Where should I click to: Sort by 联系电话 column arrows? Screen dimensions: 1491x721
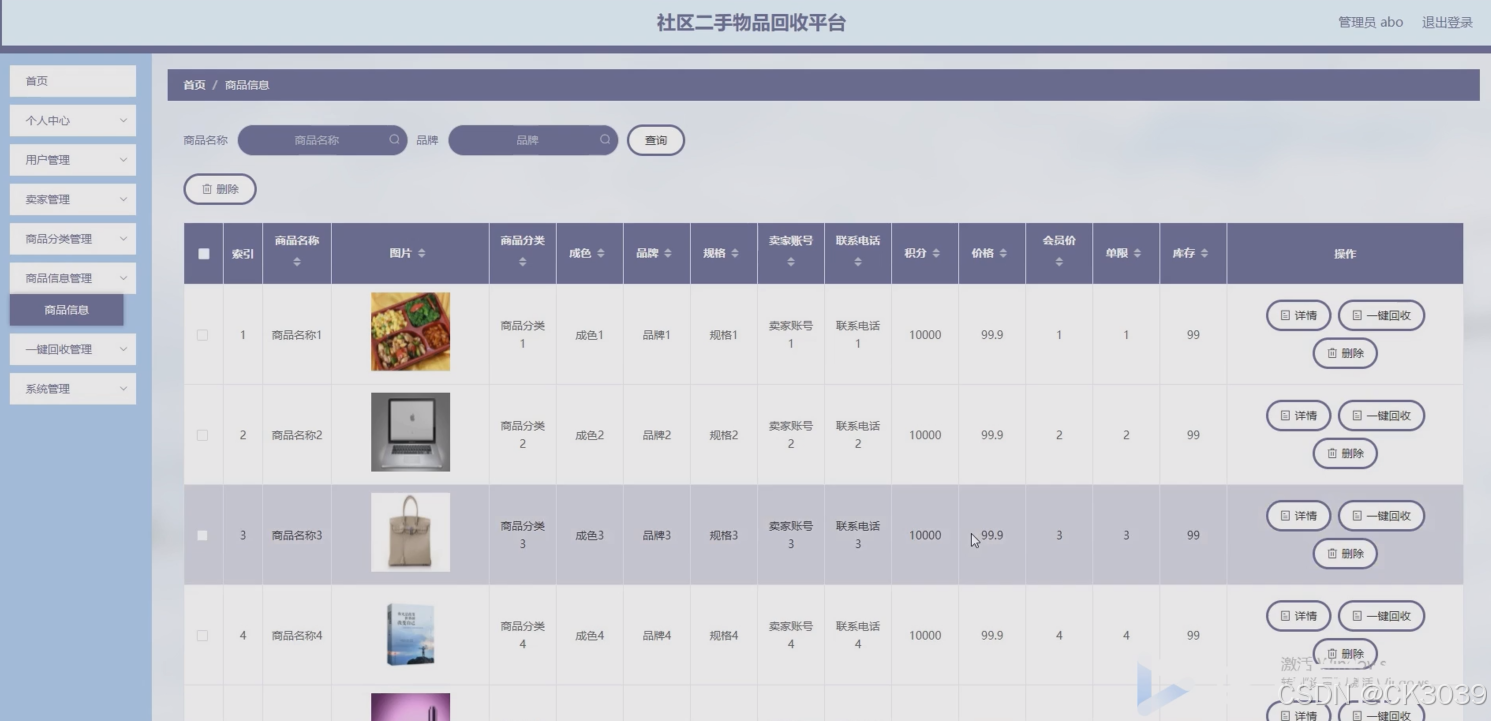[x=858, y=262]
